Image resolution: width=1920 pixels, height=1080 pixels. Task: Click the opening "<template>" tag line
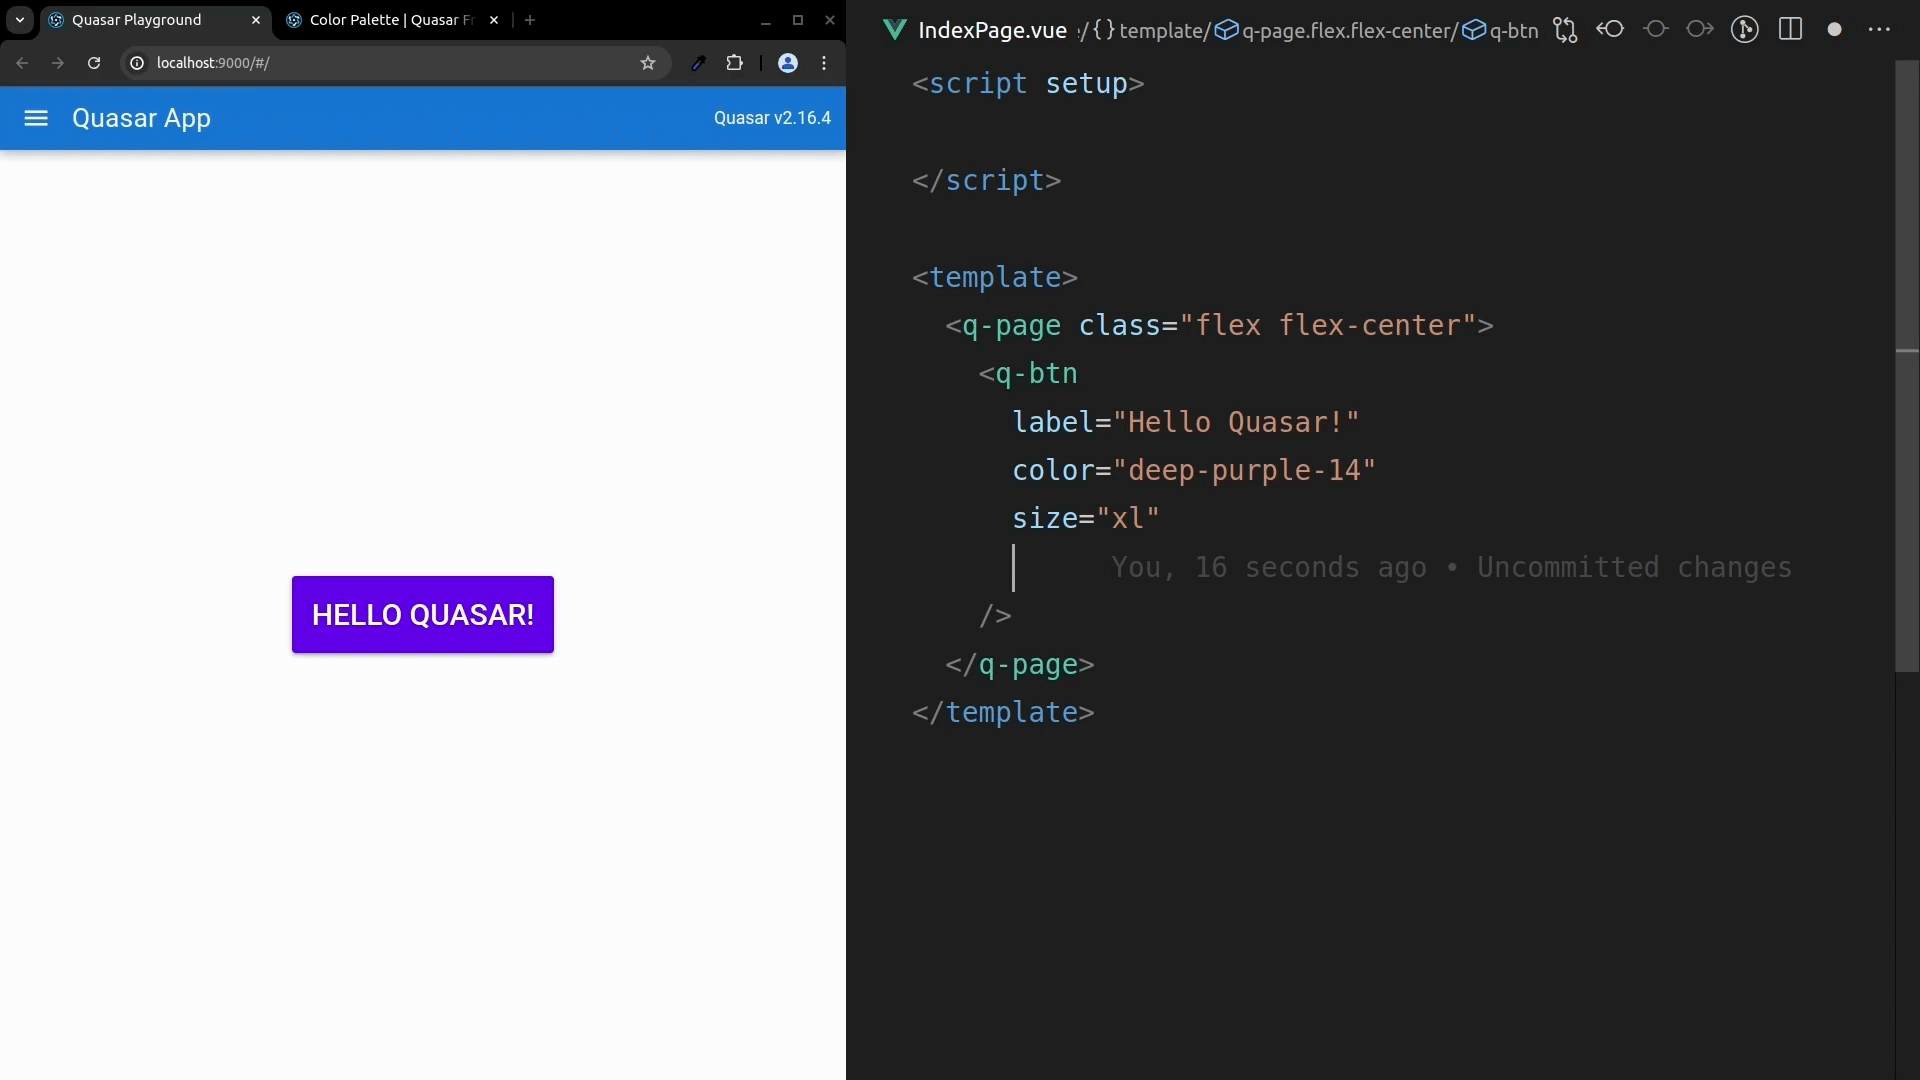(995, 277)
